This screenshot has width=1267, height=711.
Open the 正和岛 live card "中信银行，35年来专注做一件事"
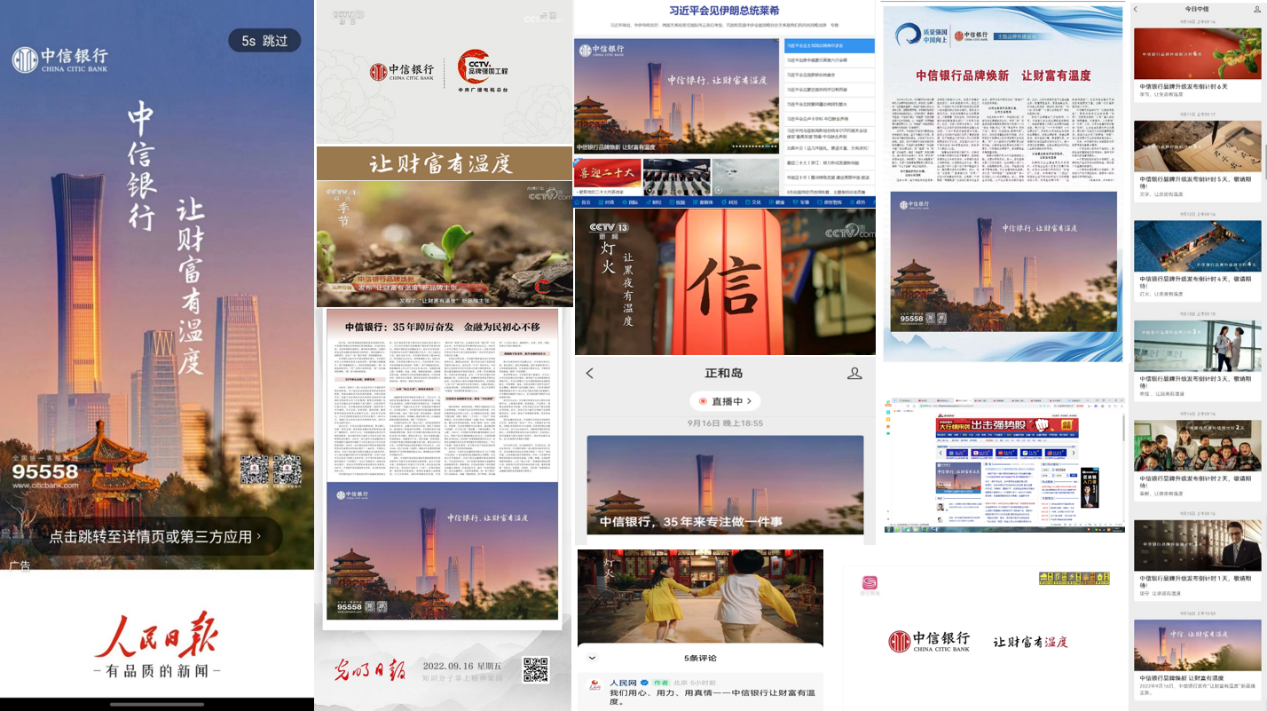point(724,485)
